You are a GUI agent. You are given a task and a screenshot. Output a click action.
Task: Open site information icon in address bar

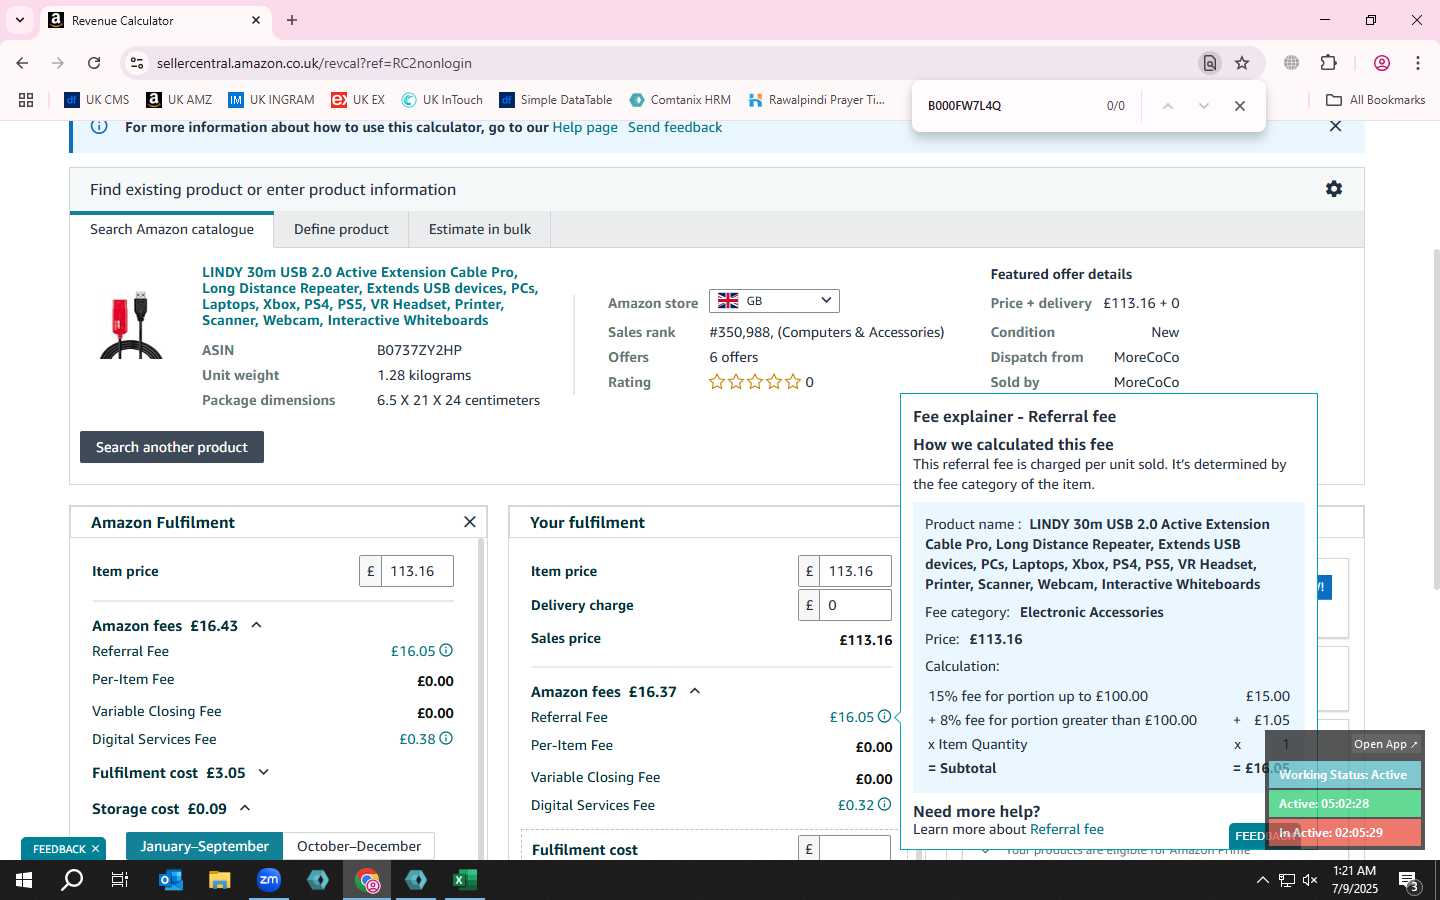click(137, 63)
